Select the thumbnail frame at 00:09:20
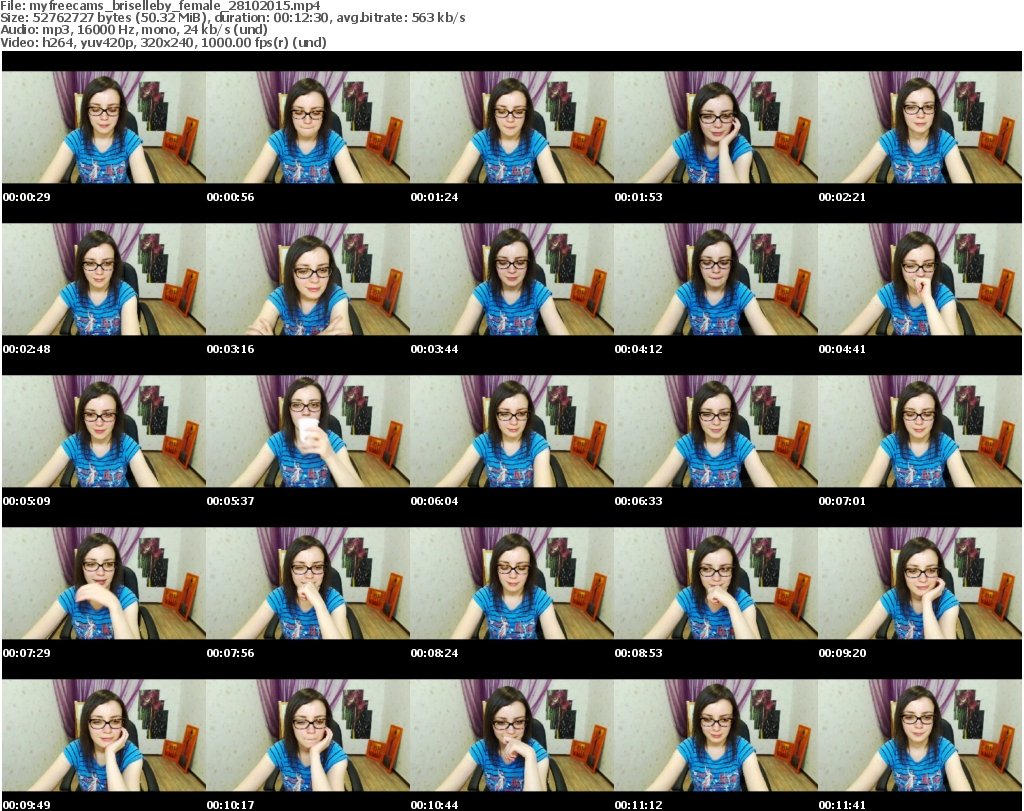Screen dimensions: 1024x811 pyautogui.click(x=920, y=583)
